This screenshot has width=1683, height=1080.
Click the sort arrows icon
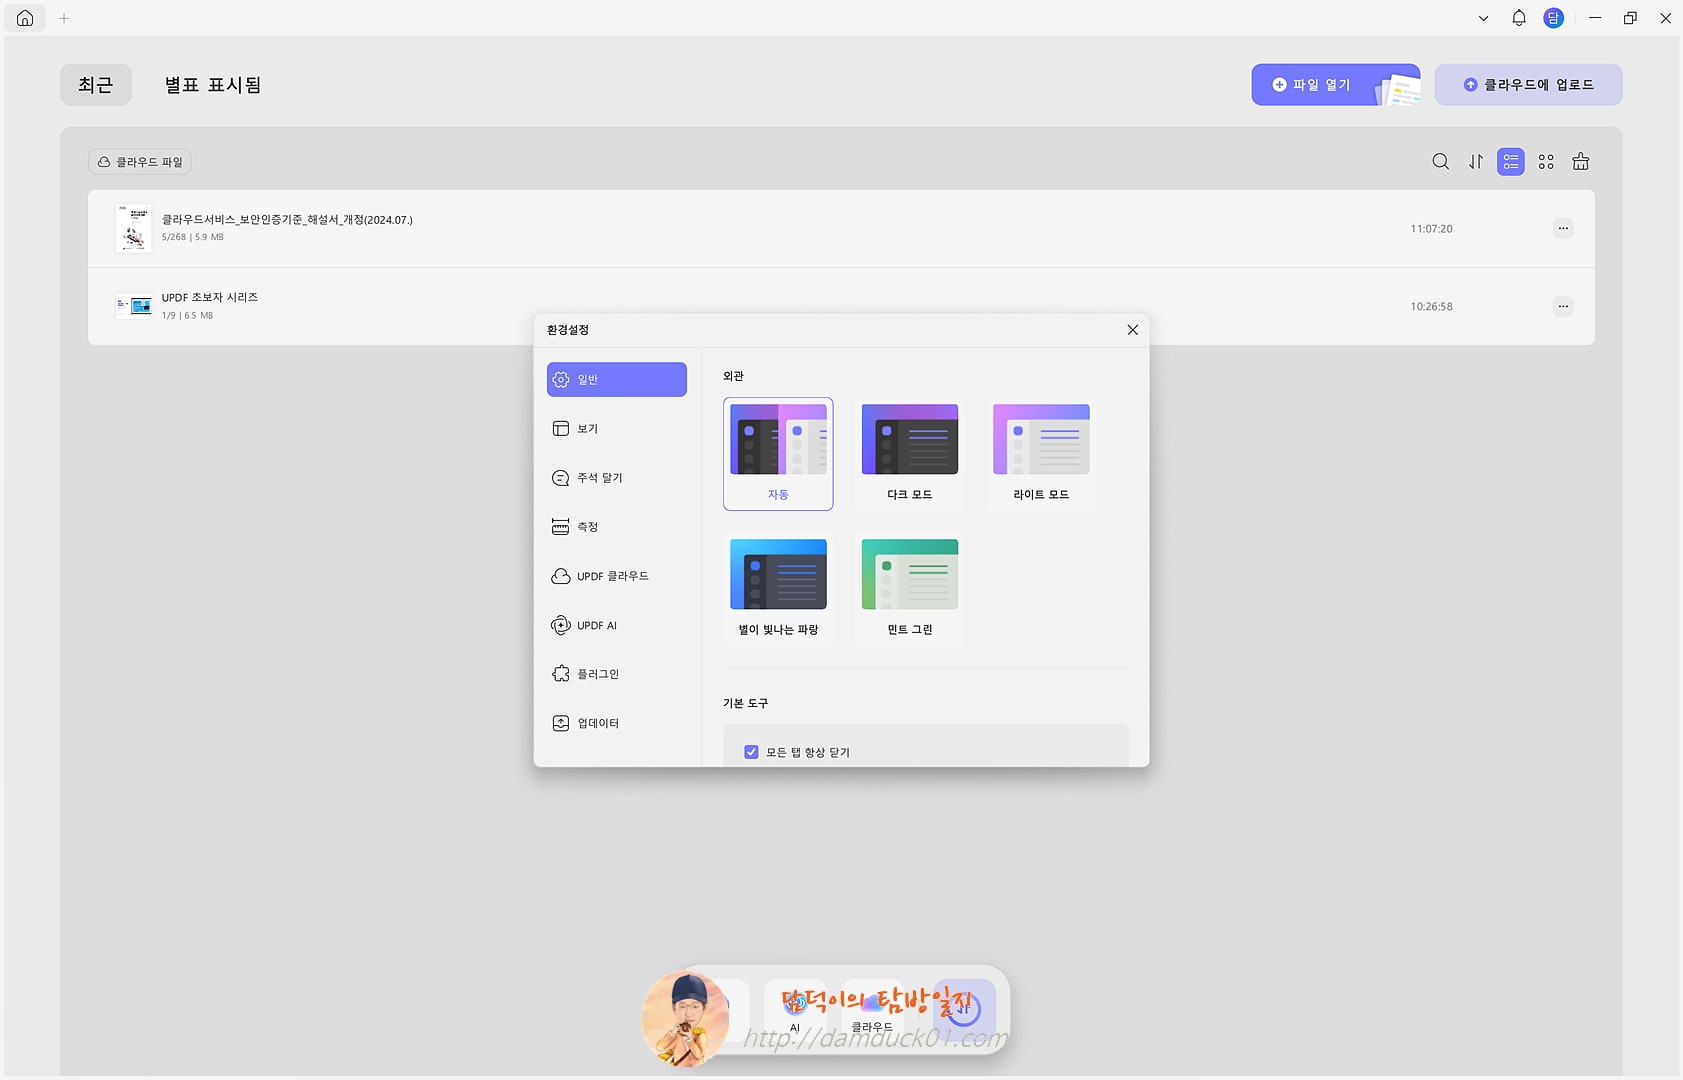click(x=1474, y=161)
